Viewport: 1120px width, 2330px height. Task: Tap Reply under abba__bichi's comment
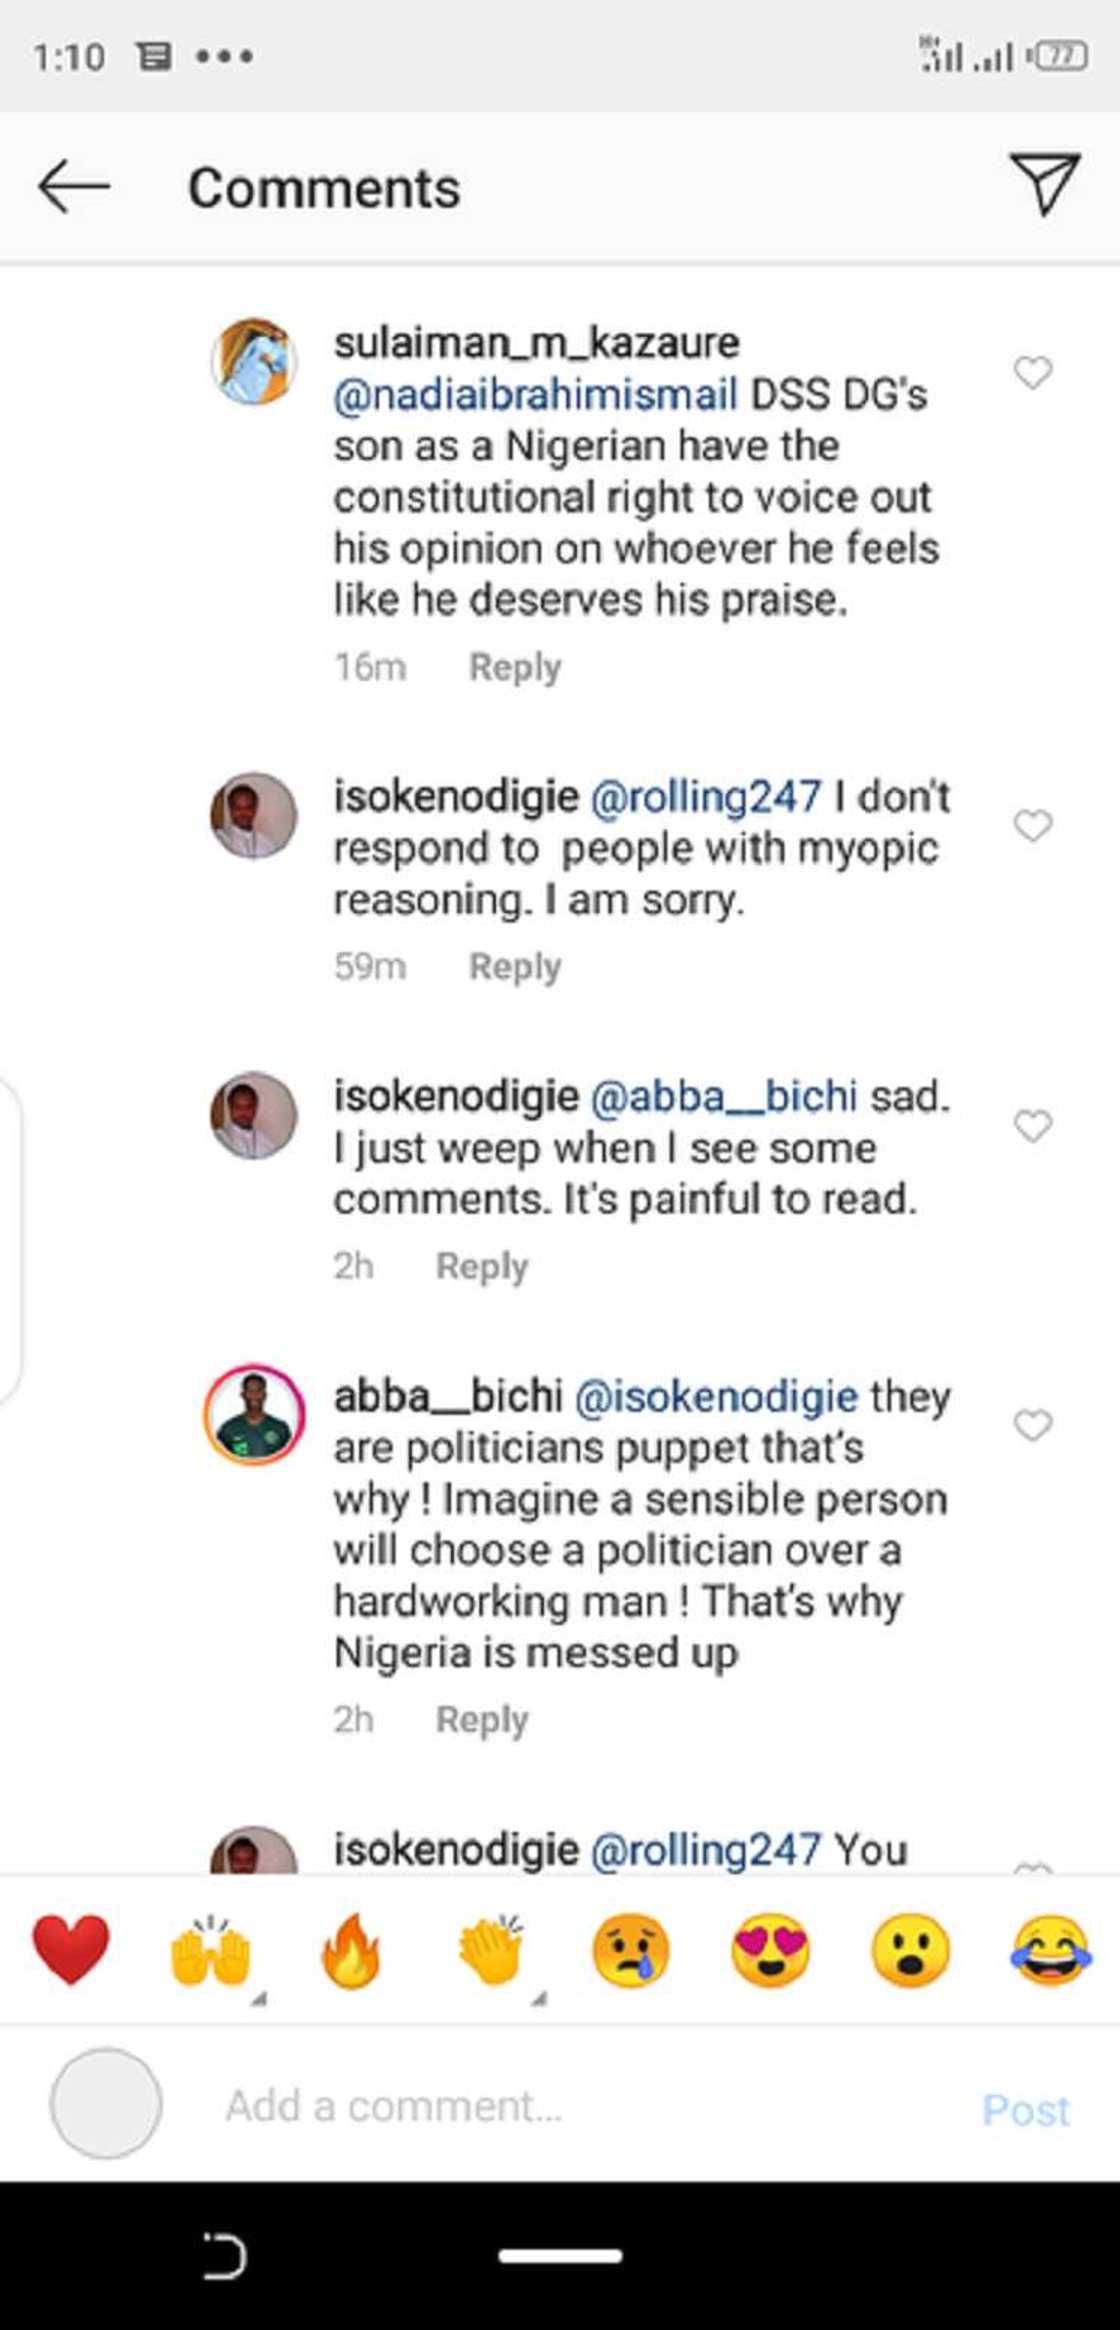(480, 1719)
